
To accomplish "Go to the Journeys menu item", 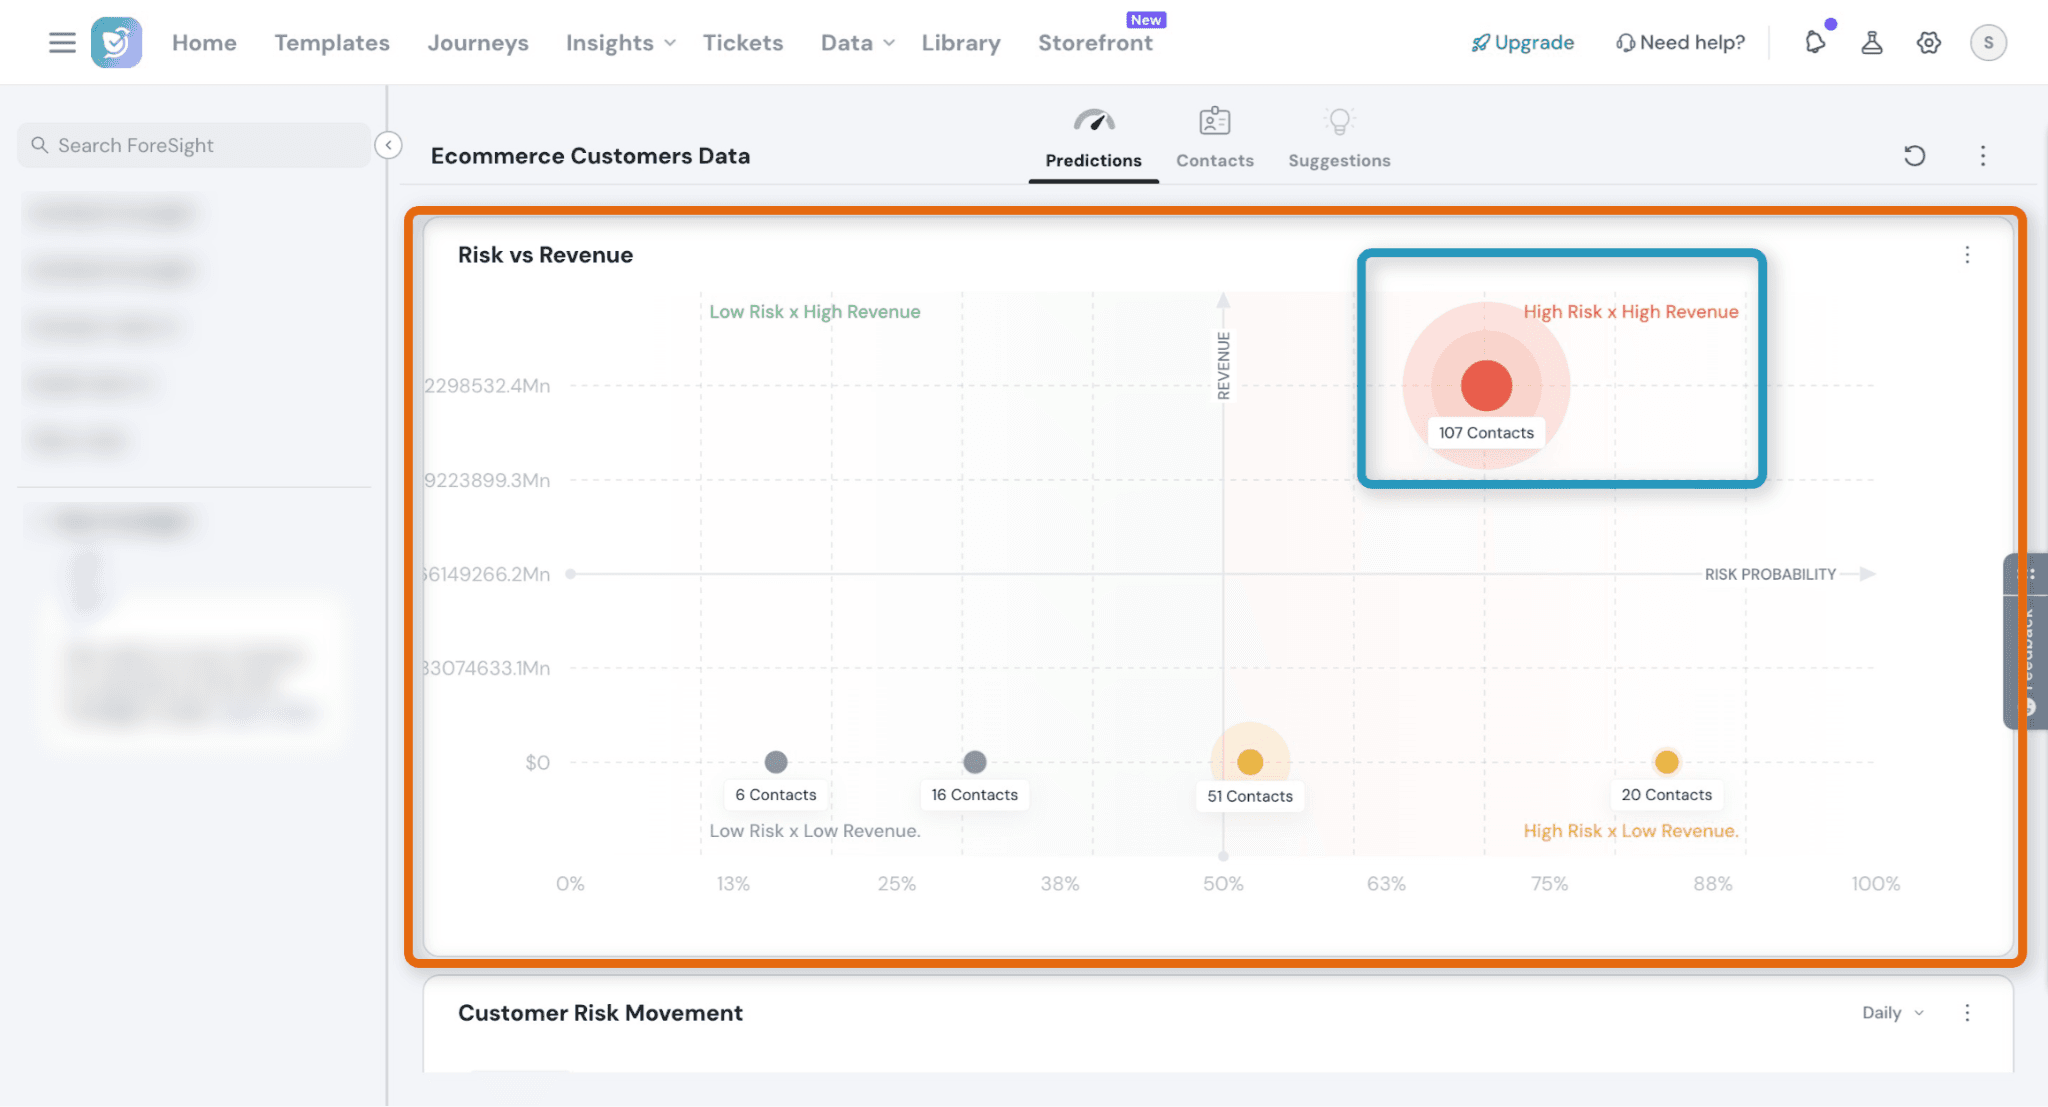I will pyautogui.click(x=478, y=43).
